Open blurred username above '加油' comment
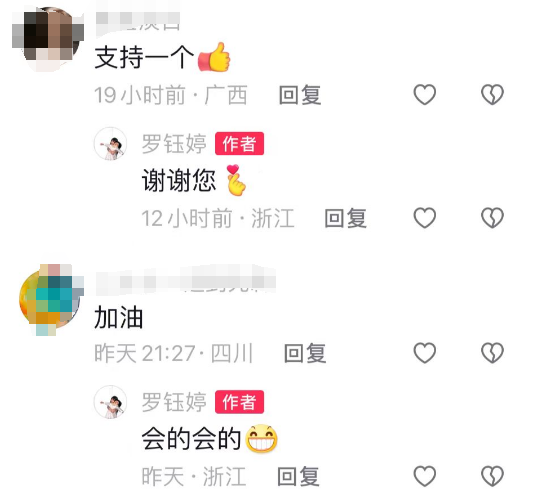 click(x=186, y=281)
